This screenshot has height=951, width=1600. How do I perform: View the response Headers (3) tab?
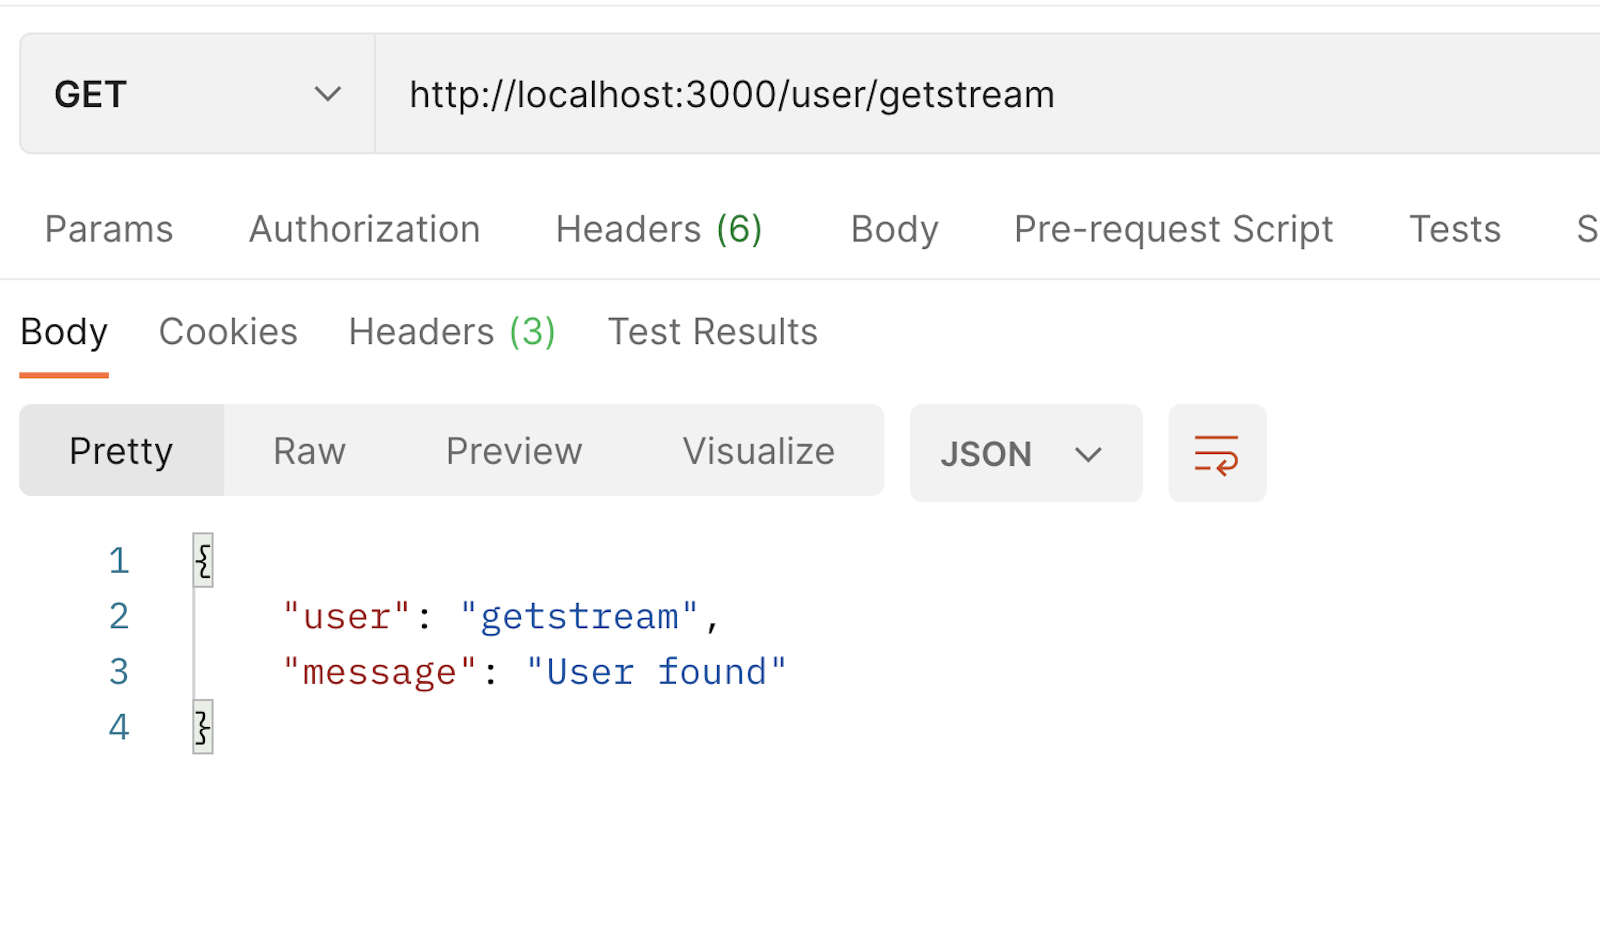pos(451,331)
